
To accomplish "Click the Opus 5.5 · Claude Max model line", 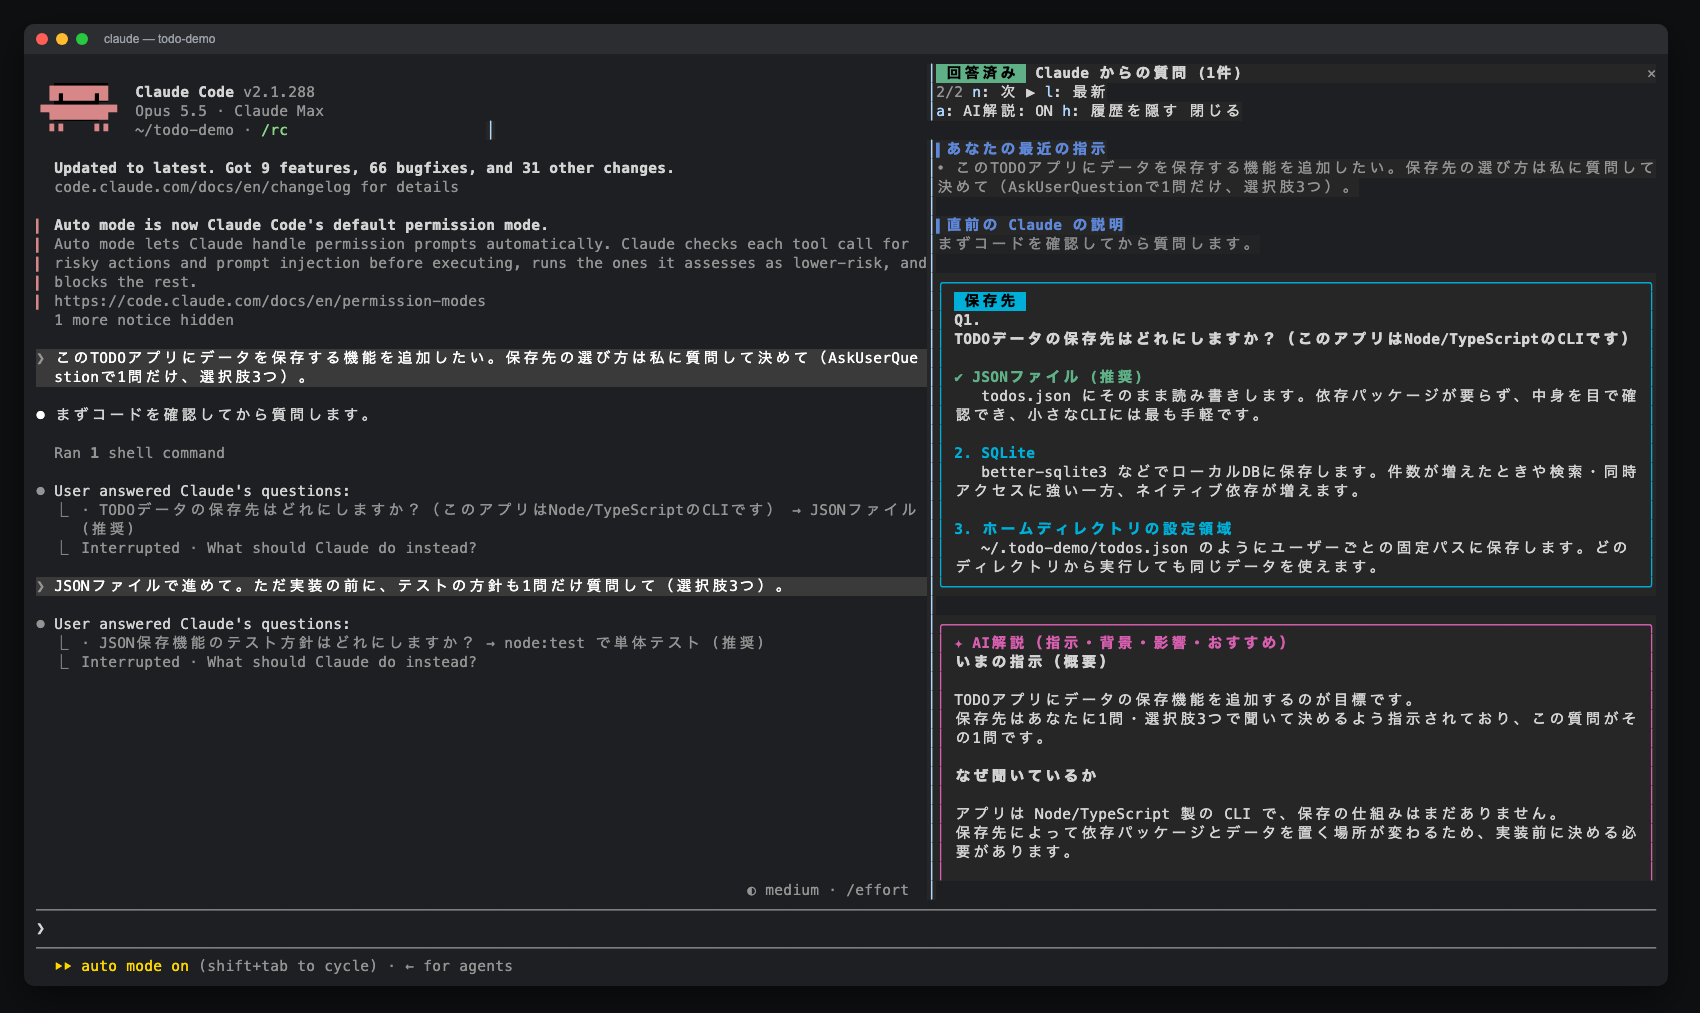I will [229, 111].
